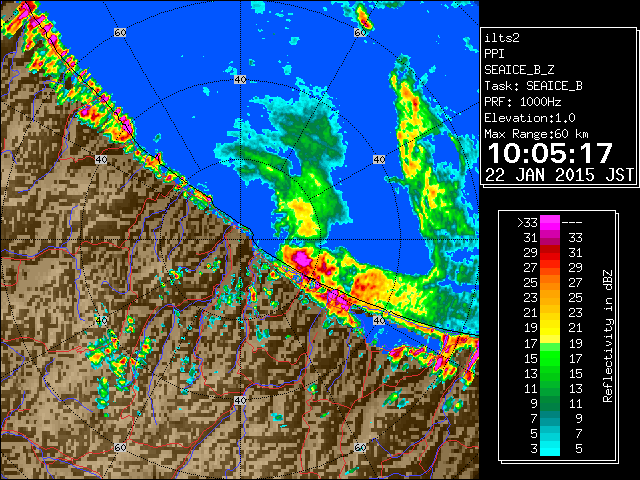The image size is (640, 480).
Task: Select the "Elevation:1.0" value
Action: coord(529,118)
